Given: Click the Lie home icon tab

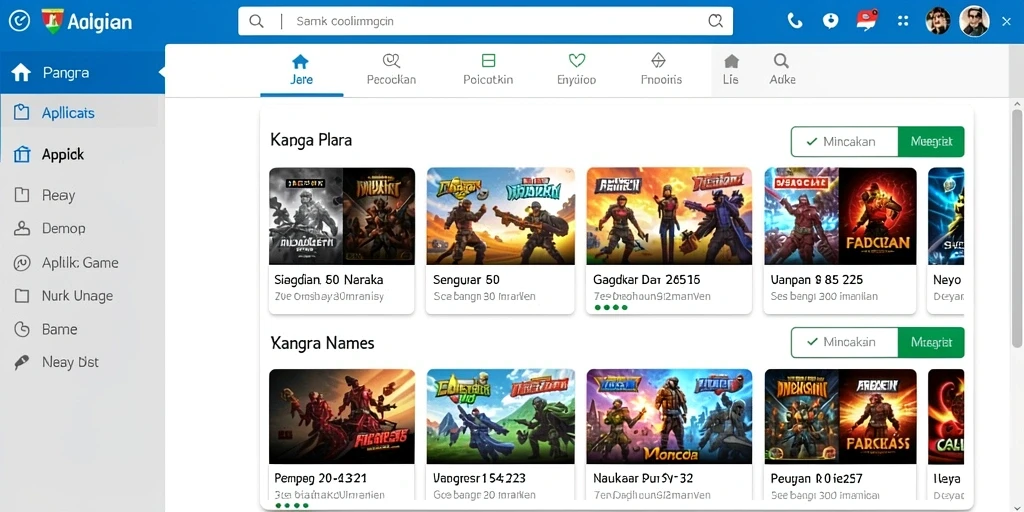Looking at the screenshot, I should click(x=731, y=70).
